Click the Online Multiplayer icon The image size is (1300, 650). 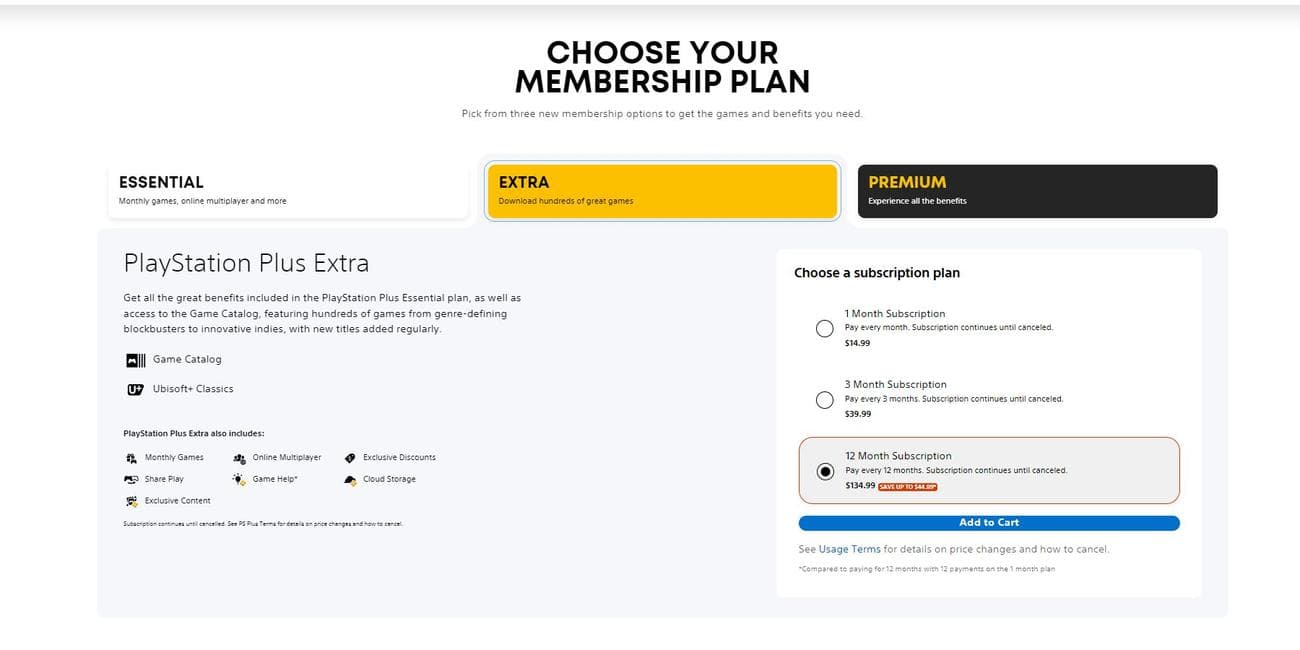coord(239,457)
